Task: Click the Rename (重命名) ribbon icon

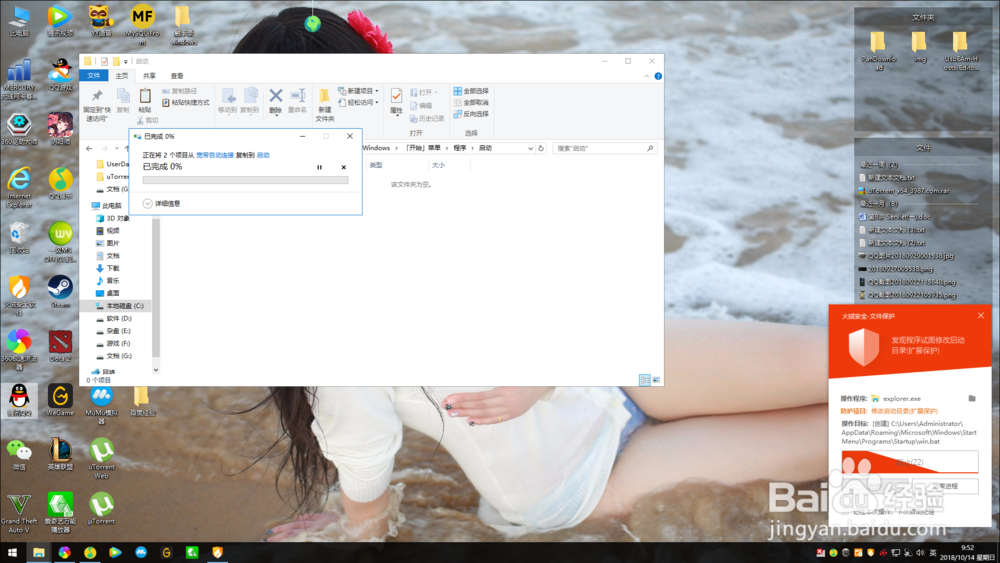Action: [297, 101]
